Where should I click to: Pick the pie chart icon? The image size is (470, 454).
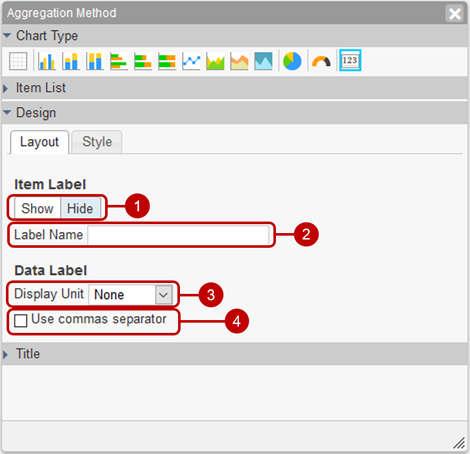pos(292,61)
